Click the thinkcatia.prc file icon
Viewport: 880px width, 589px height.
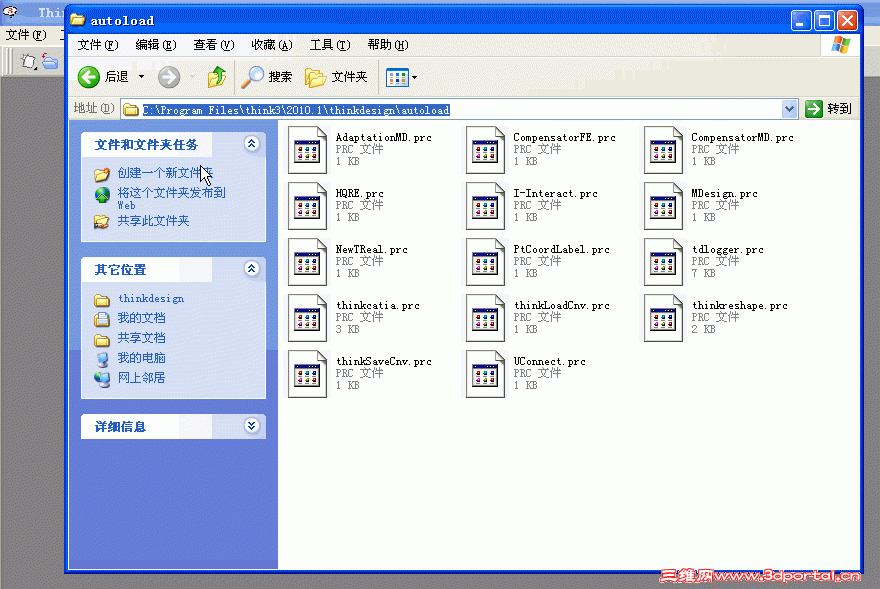click(307, 318)
